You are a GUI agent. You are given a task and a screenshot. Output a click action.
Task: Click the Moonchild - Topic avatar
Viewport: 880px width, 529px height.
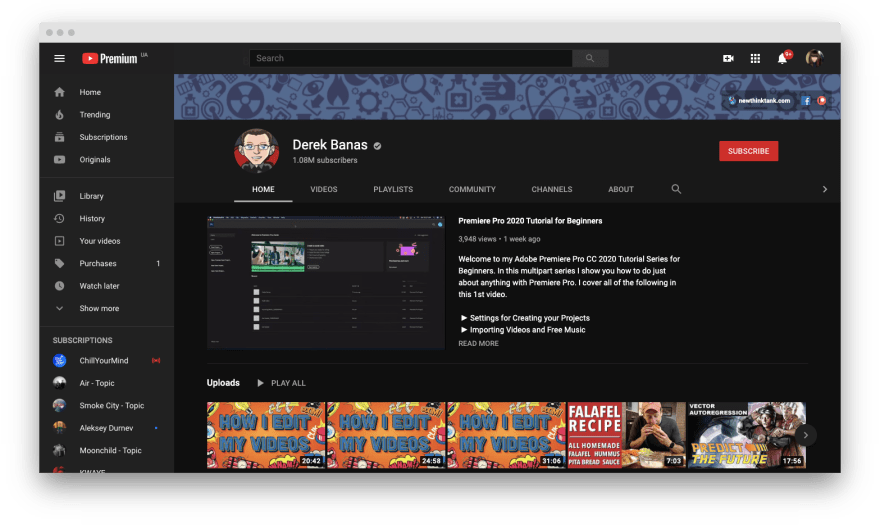59,450
